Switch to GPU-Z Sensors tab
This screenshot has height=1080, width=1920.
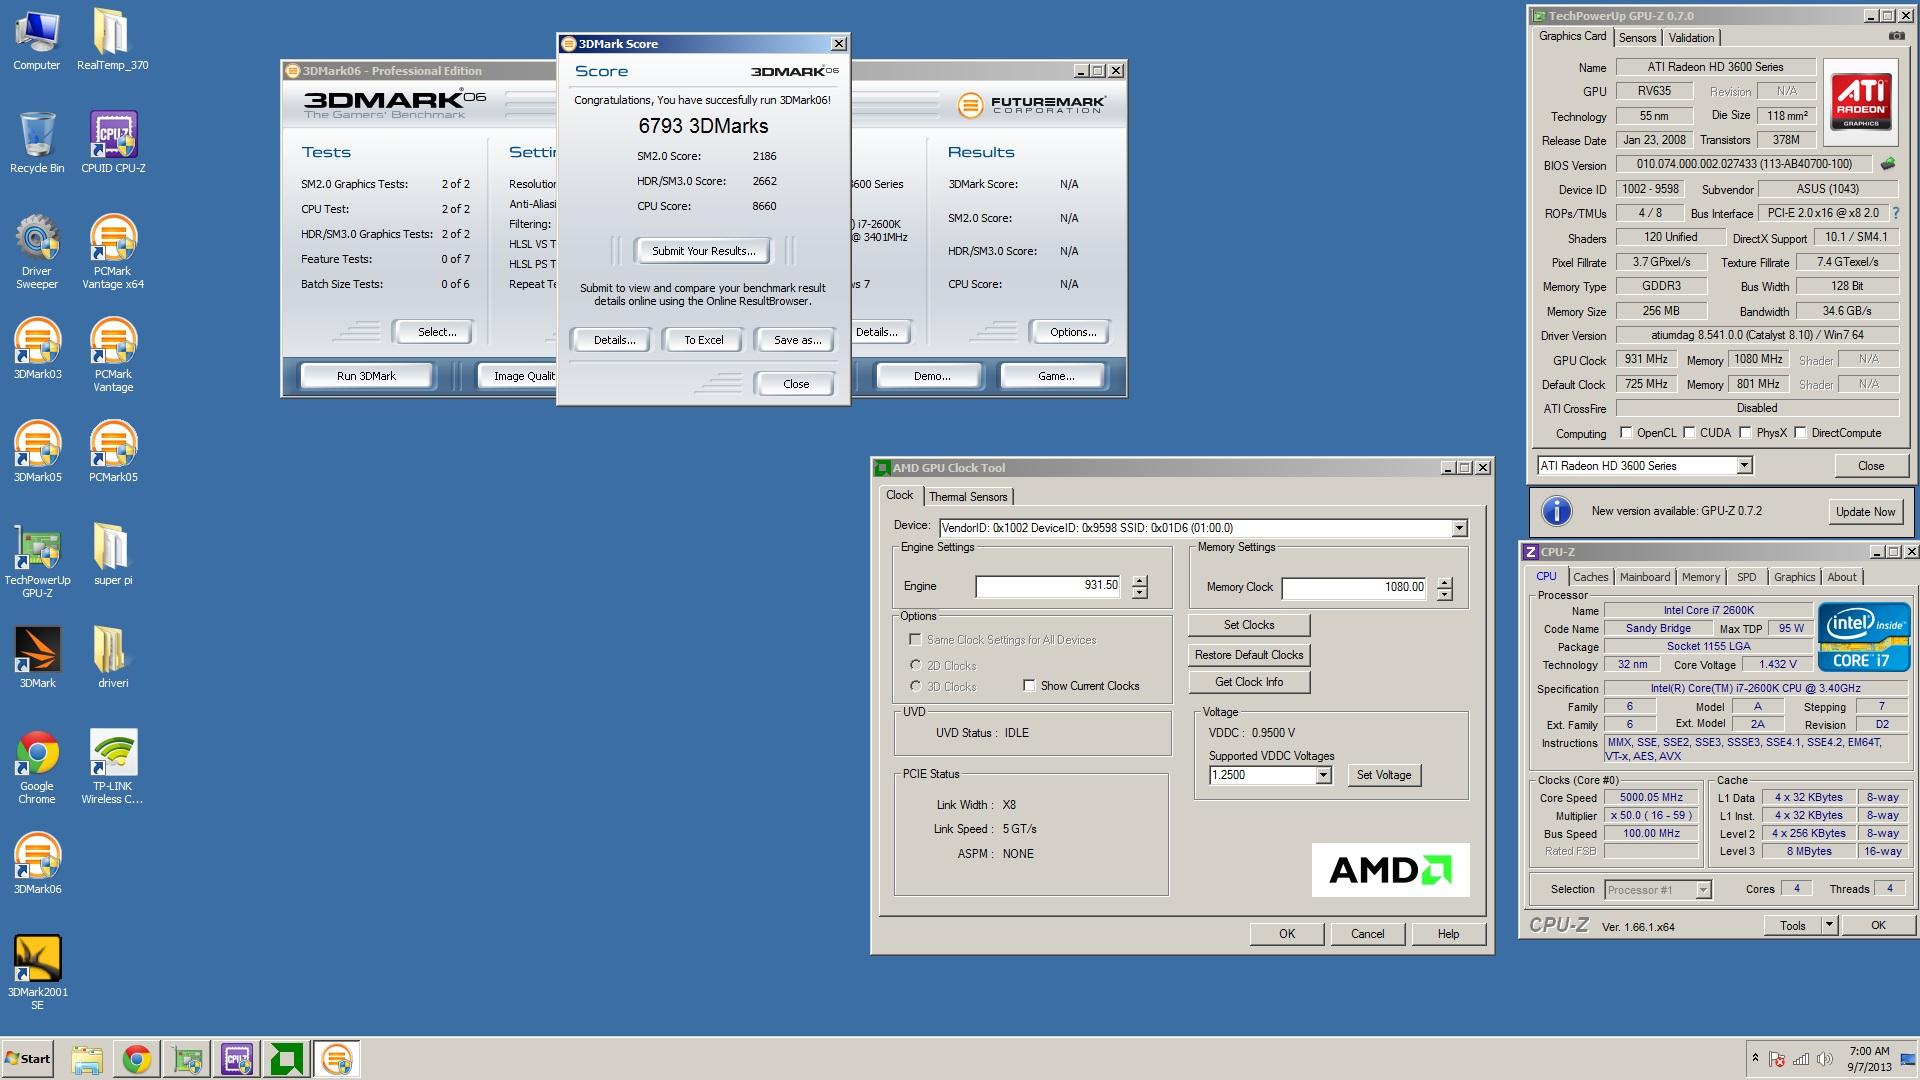pyautogui.click(x=1637, y=38)
